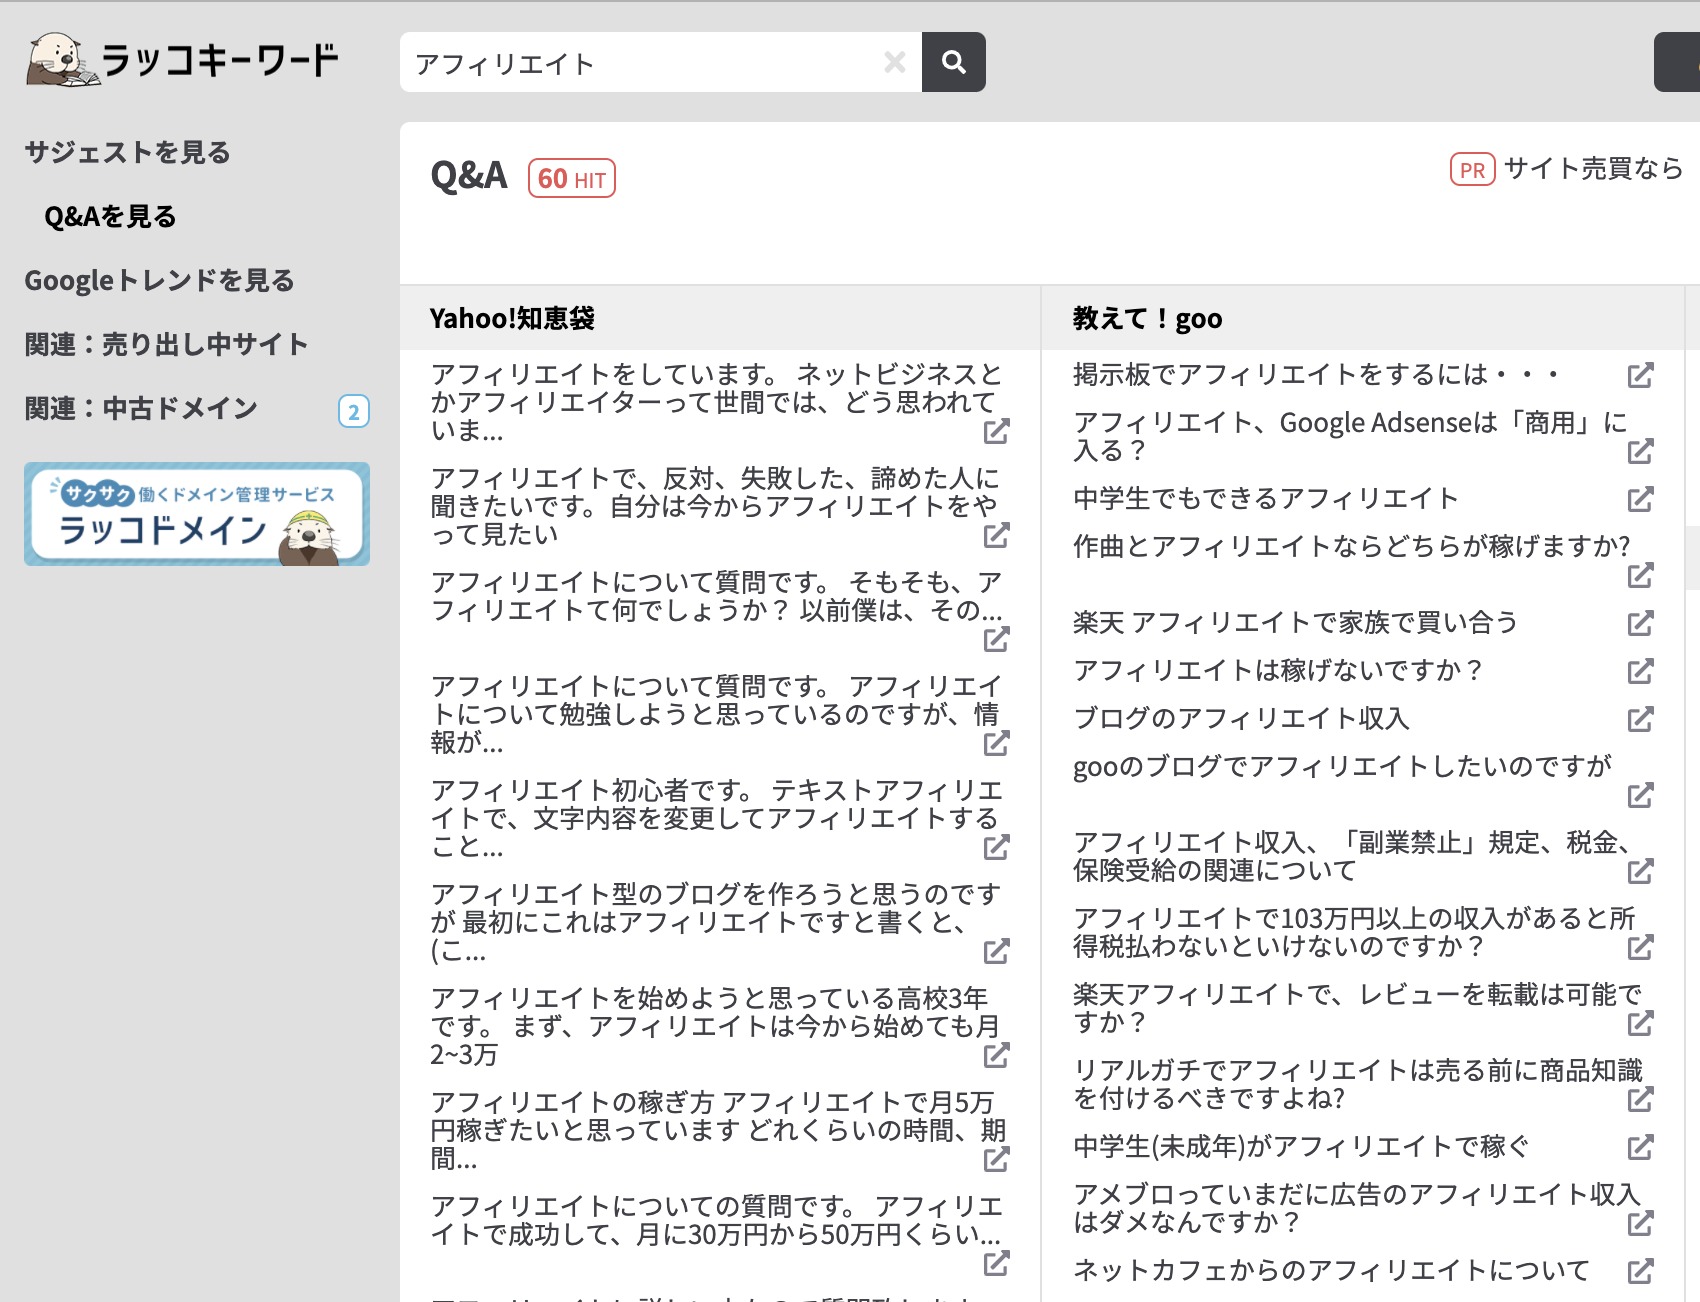The height and width of the screenshot is (1302, 1700).
Task: Click the ラッコドメイン banner ad
Action: [x=197, y=514]
